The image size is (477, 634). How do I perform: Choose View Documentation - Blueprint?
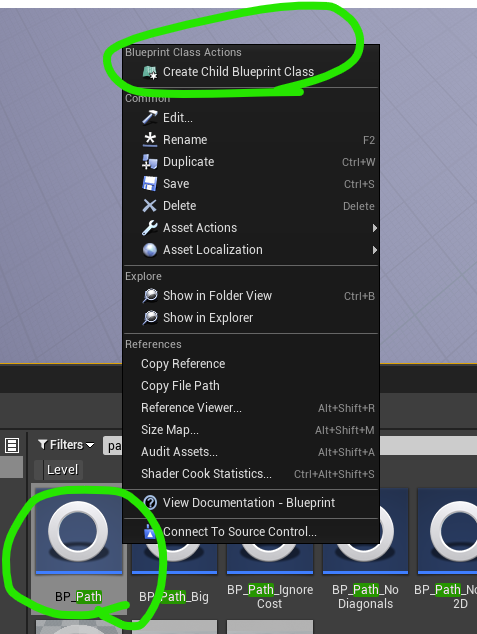pos(251,503)
